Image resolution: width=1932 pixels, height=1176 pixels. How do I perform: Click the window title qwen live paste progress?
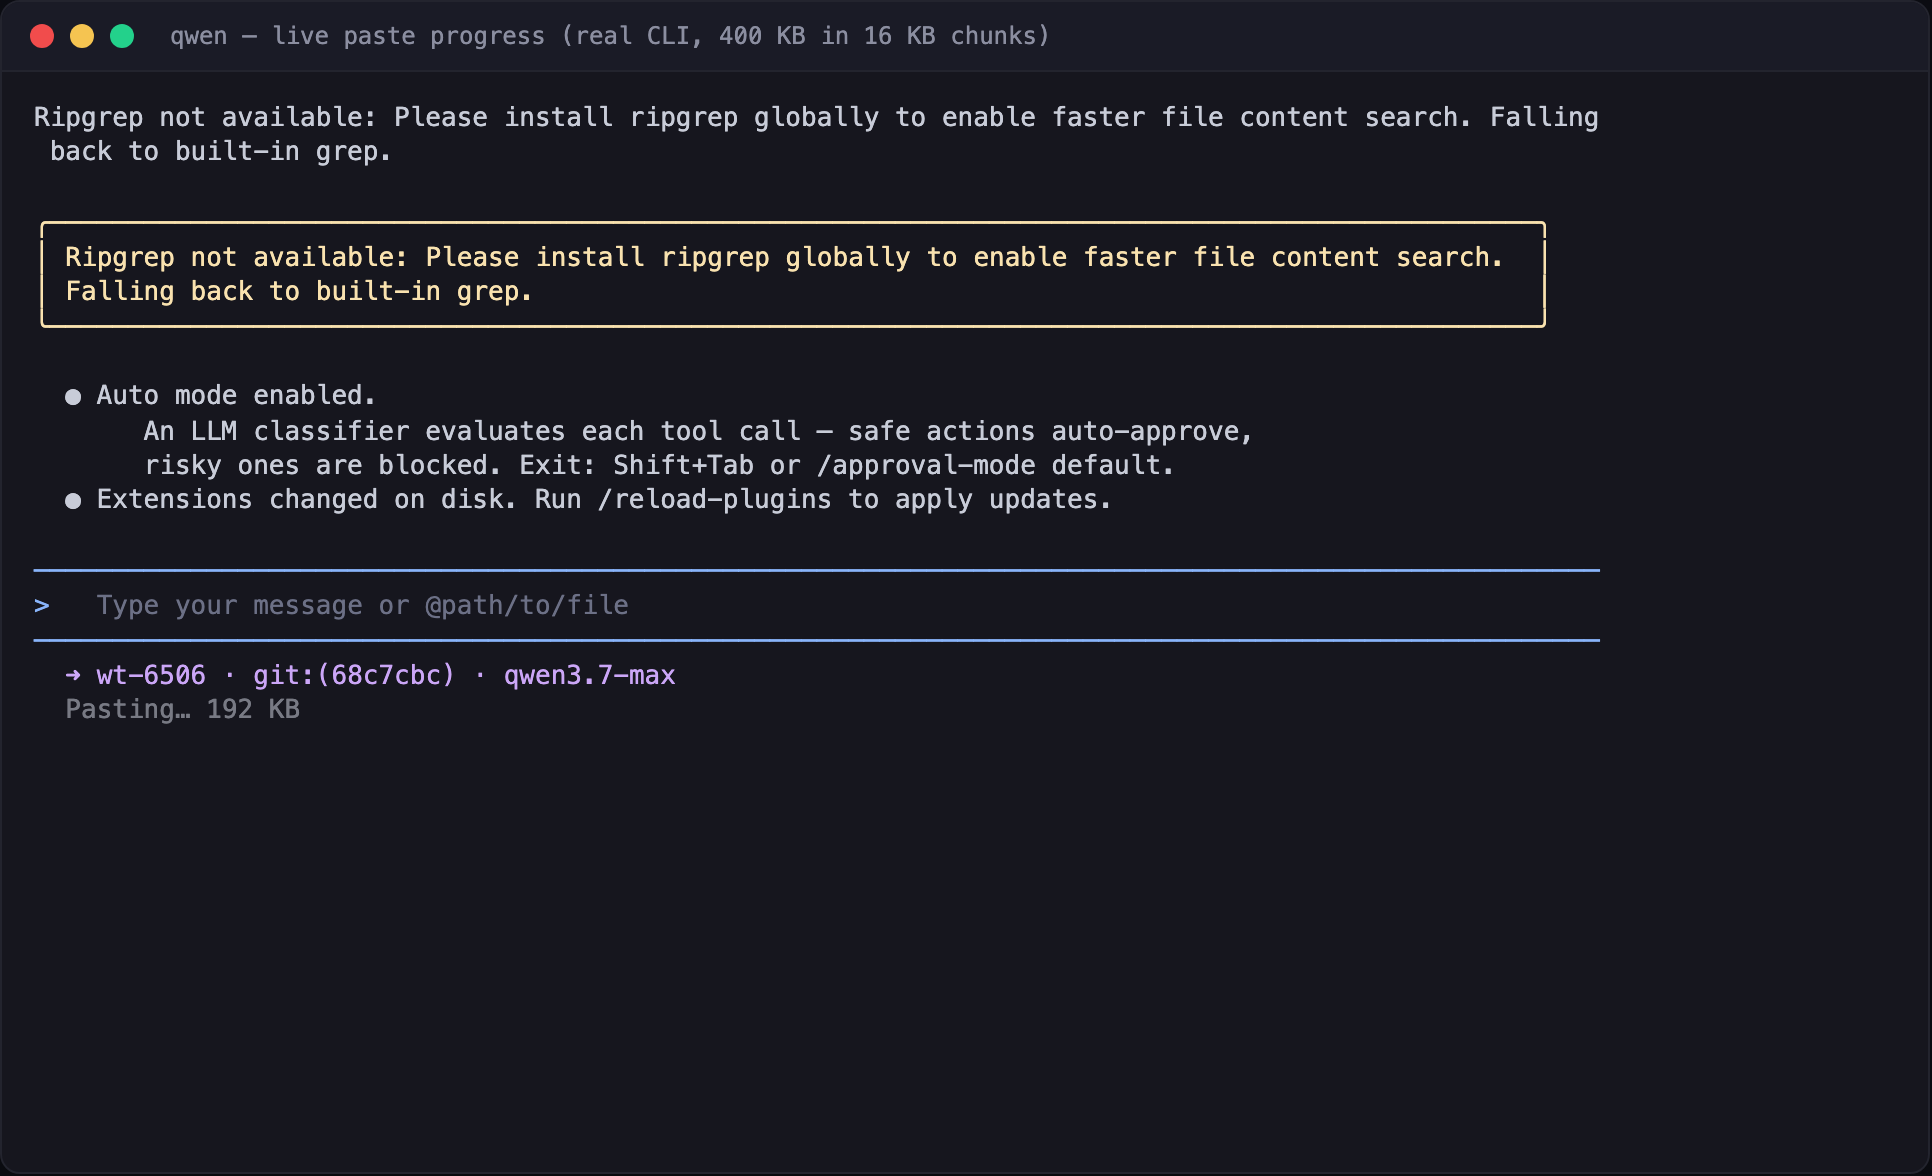click(610, 36)
